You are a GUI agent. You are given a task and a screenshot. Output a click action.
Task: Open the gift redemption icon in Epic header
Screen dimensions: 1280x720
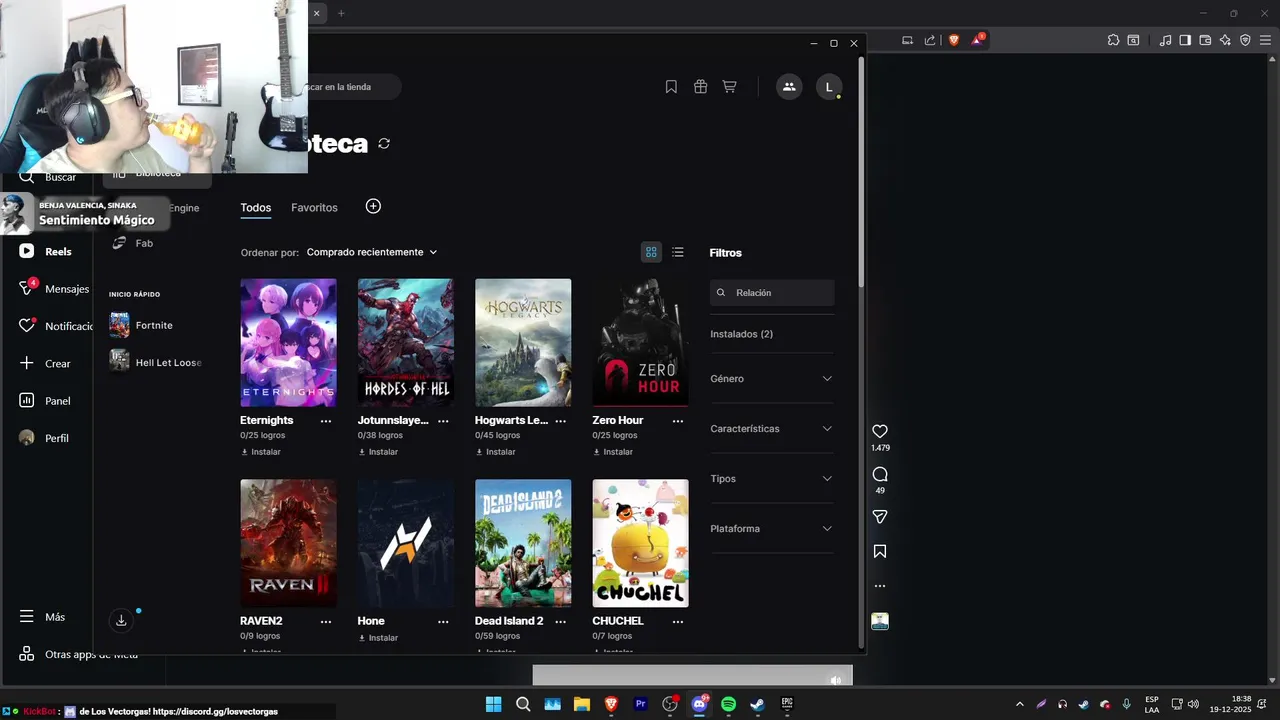point(700,87)
